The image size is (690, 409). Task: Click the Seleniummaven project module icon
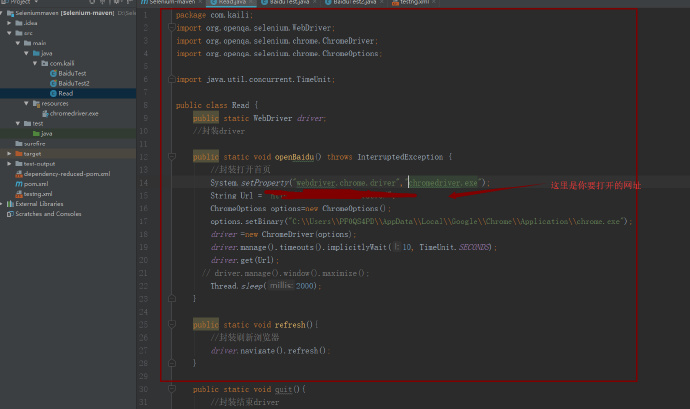pos(10,13)
